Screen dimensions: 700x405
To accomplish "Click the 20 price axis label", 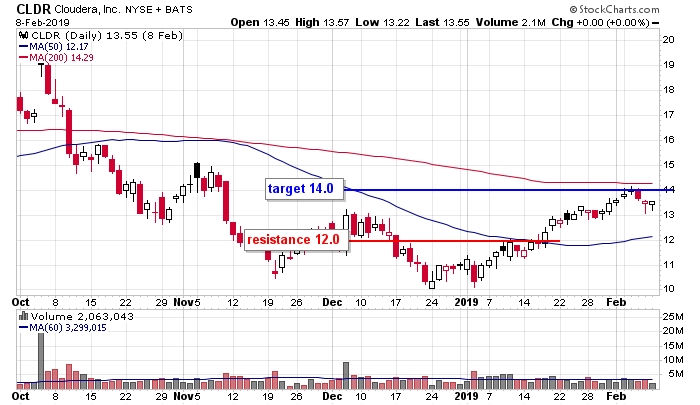I will click(x=668, y=40).
